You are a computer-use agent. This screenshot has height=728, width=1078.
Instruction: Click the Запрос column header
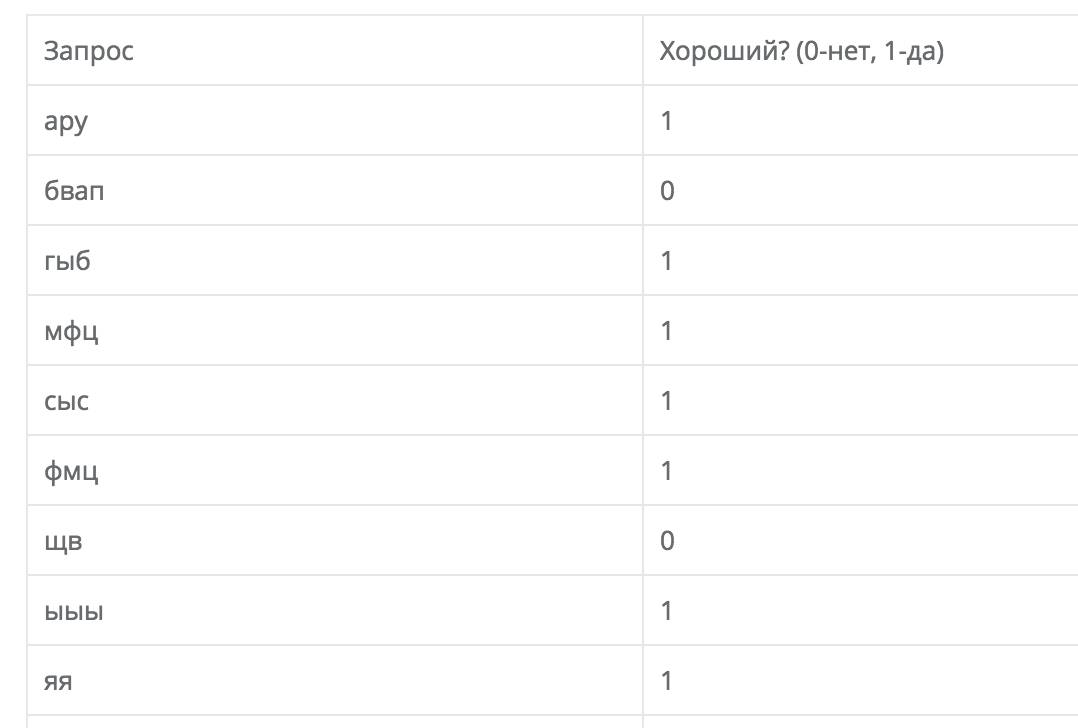pos(89,51)
